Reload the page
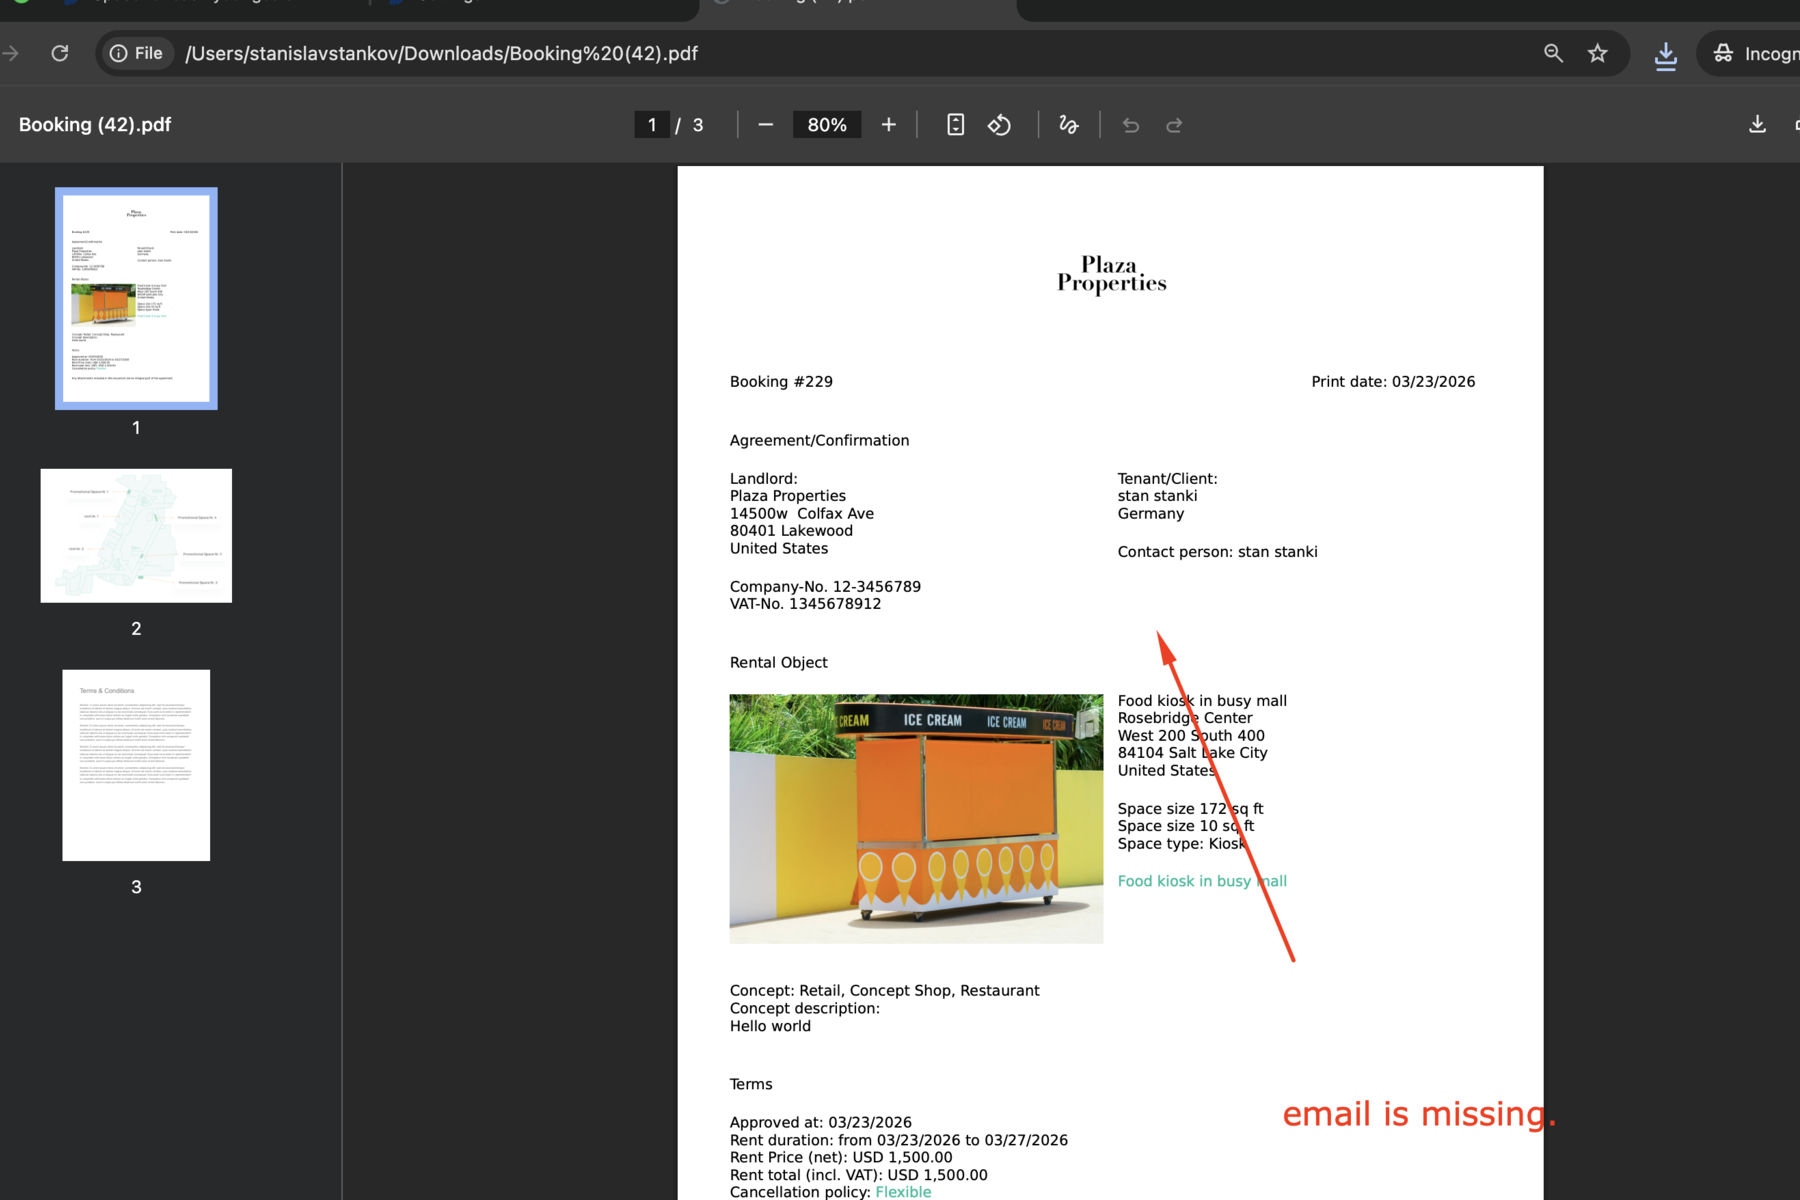Screen dimensions: 1800x1200 pos(60,53)
